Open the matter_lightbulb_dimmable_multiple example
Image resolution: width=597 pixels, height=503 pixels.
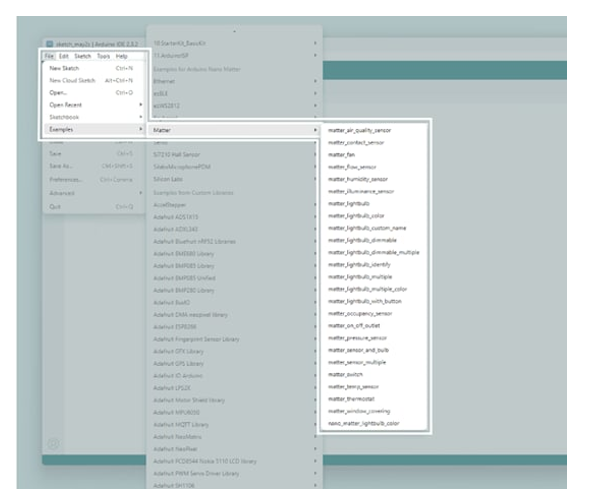pyautogui.click(x=375, y=252)
